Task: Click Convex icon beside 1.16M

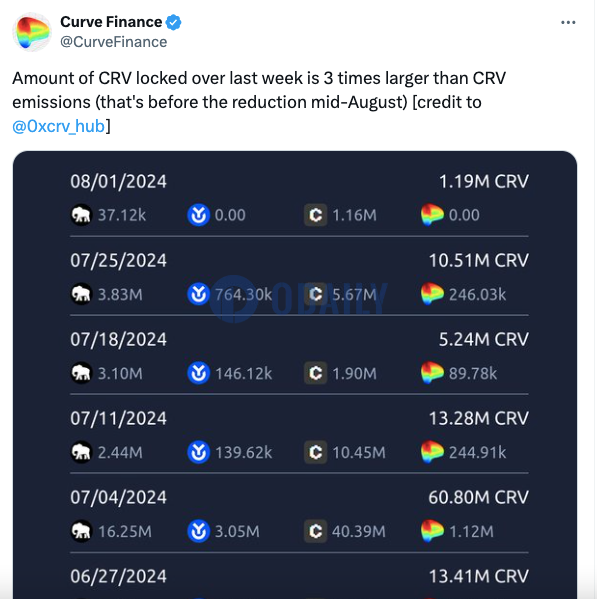Action: pos(315,215)
